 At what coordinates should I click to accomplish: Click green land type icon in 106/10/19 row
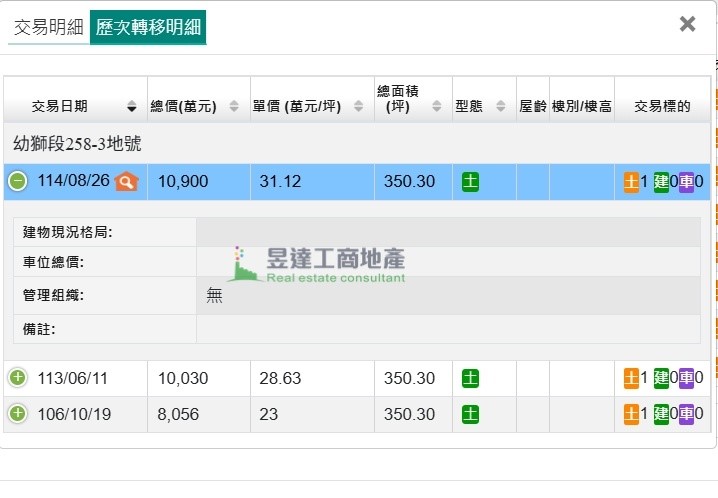470,414
